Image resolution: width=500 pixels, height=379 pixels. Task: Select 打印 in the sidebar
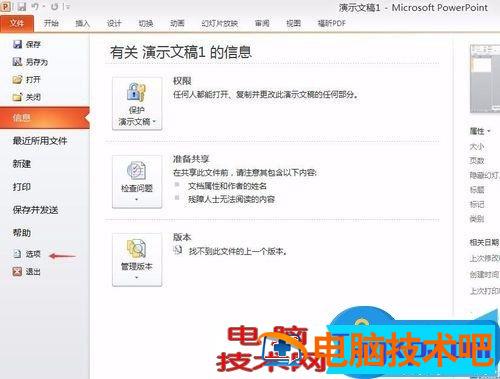click(22, 187)
